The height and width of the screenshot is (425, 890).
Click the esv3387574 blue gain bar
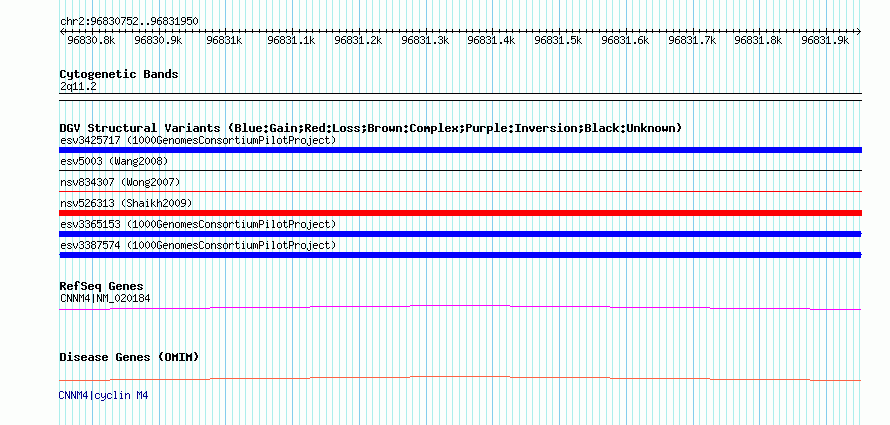pyautogui.click(x=460, y=255)
